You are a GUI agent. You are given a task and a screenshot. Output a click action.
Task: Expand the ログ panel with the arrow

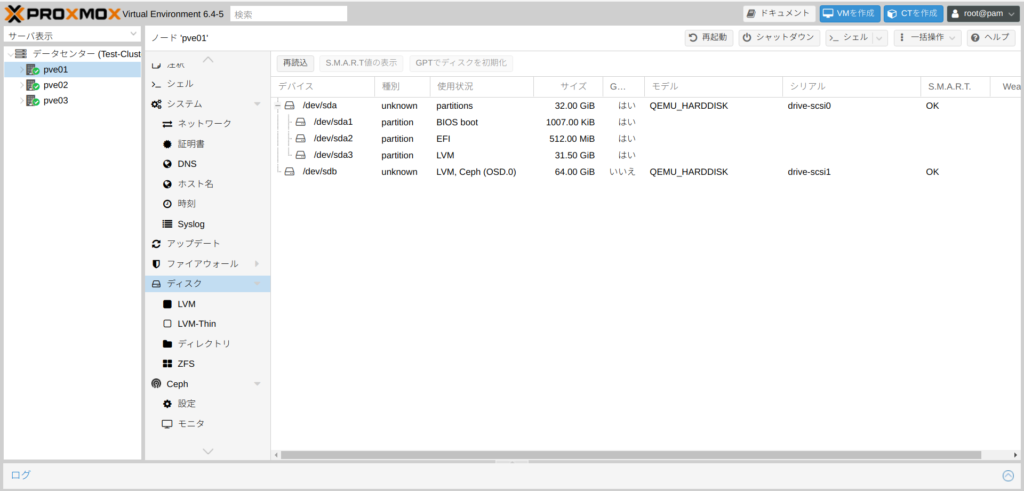pos(1008,475)
